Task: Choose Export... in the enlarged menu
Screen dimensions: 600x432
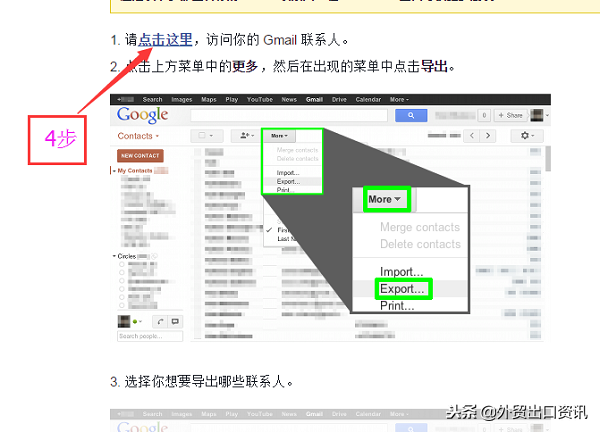Action: [402, 289]
